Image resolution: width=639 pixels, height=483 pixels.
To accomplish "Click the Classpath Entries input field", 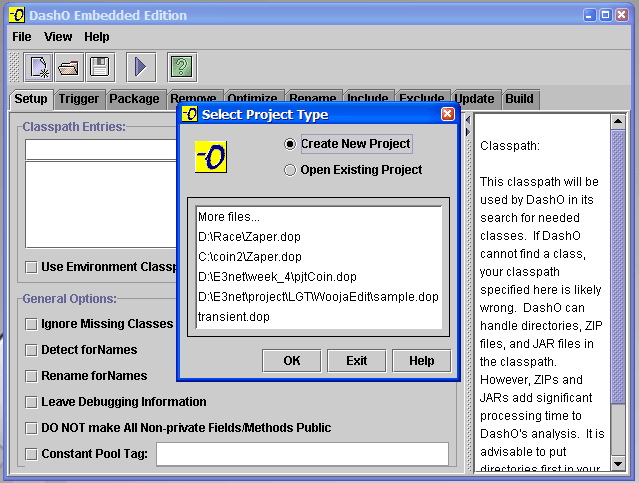I will 101,150.
